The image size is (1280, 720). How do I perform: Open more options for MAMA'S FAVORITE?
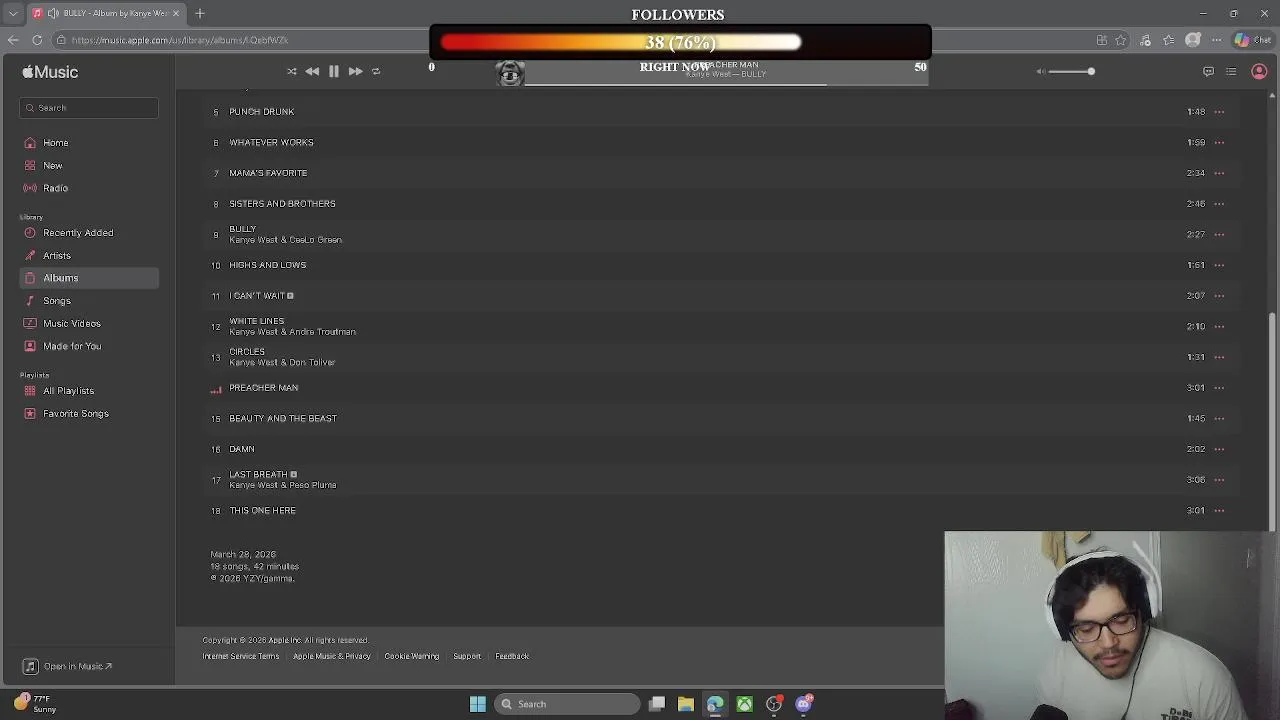1219,173
